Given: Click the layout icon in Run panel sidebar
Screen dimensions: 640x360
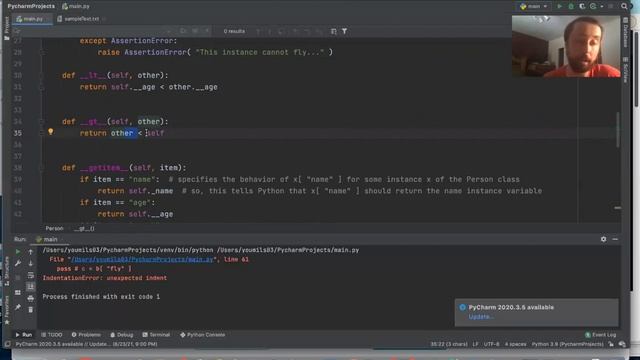Looking at the screenshot, I should pos(18,293).
